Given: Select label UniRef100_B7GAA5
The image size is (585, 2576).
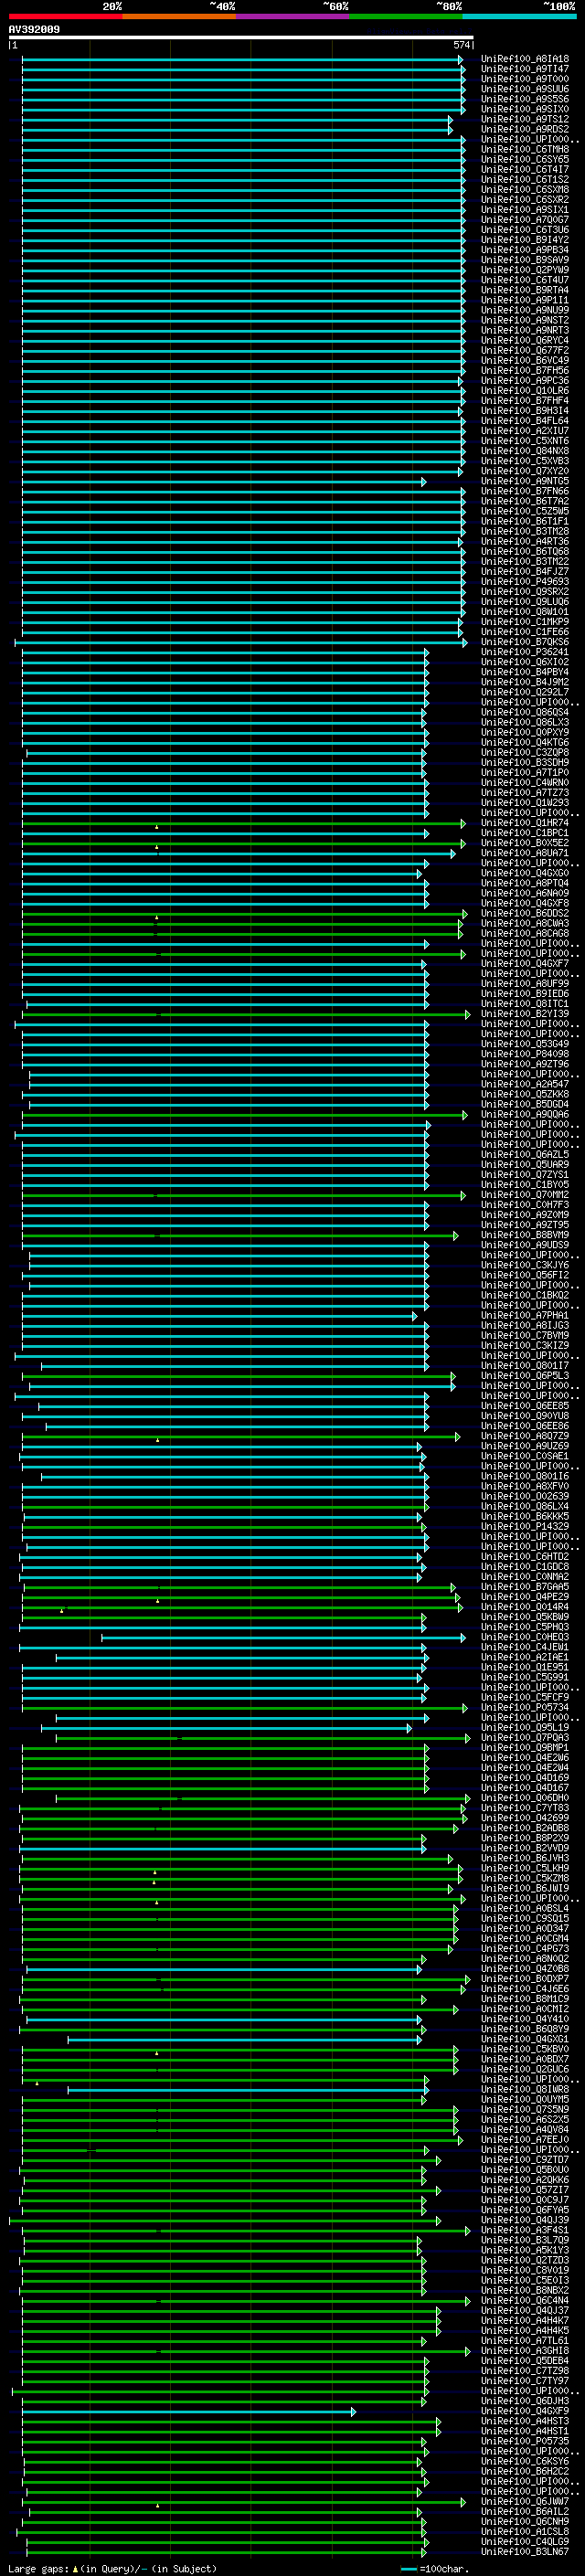Looking at the screenshot, I should (x=525, y=1587).
